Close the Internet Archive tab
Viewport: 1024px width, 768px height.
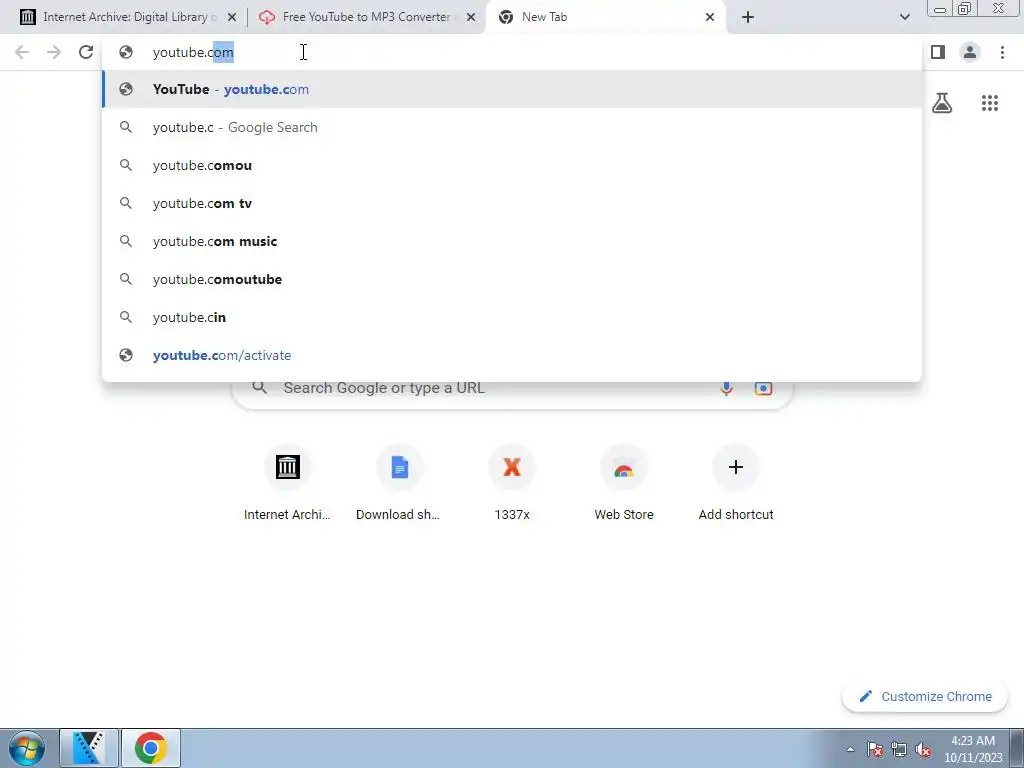point(231,17)
